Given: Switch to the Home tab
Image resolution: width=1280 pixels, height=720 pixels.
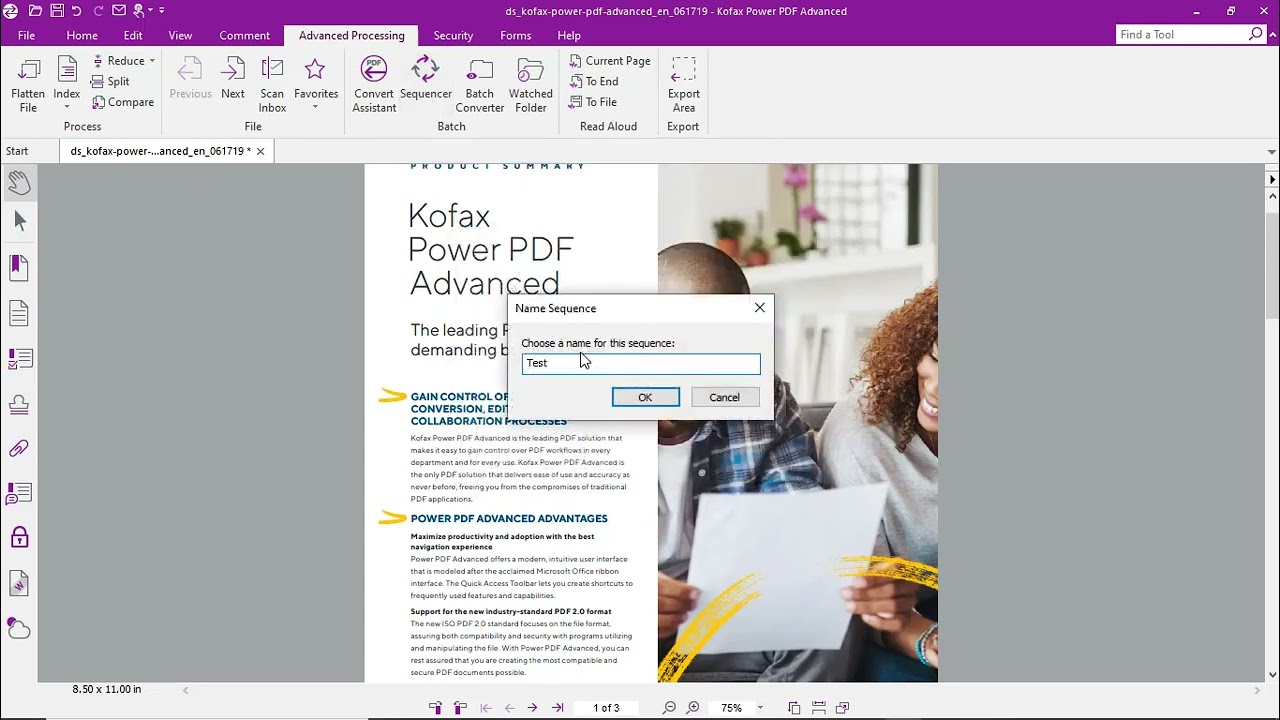Looking at the screenshot, I should (x=82, y=35).
